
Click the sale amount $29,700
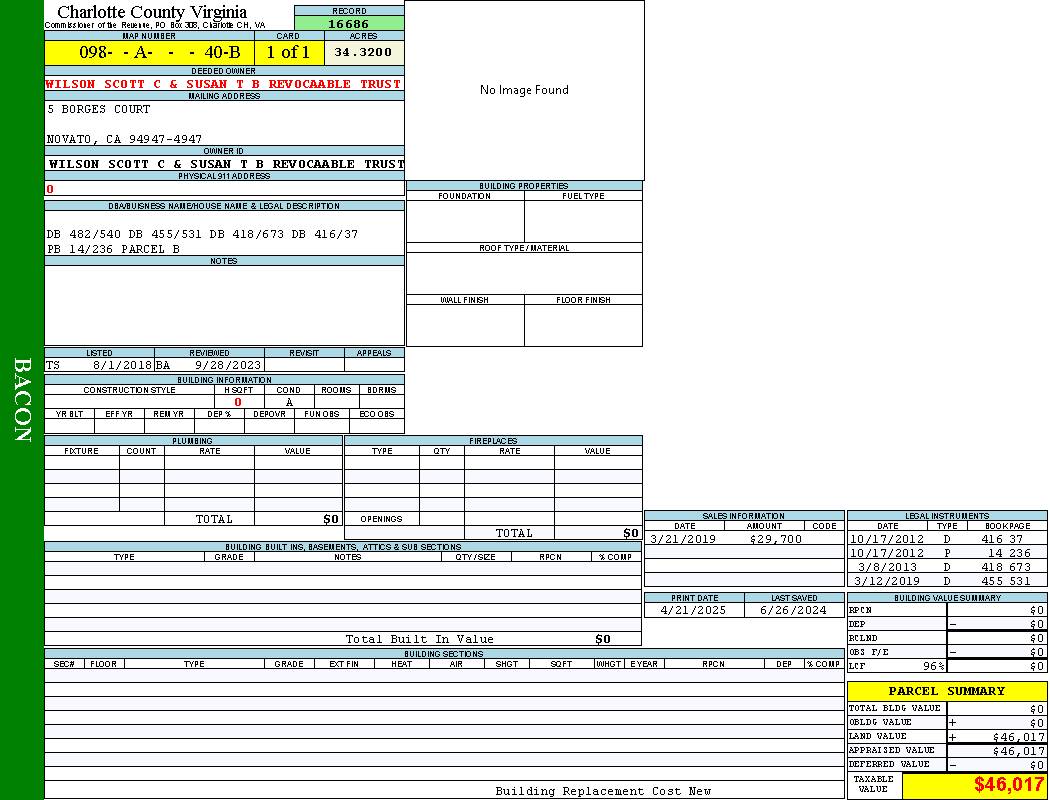(x=775, y=539)
